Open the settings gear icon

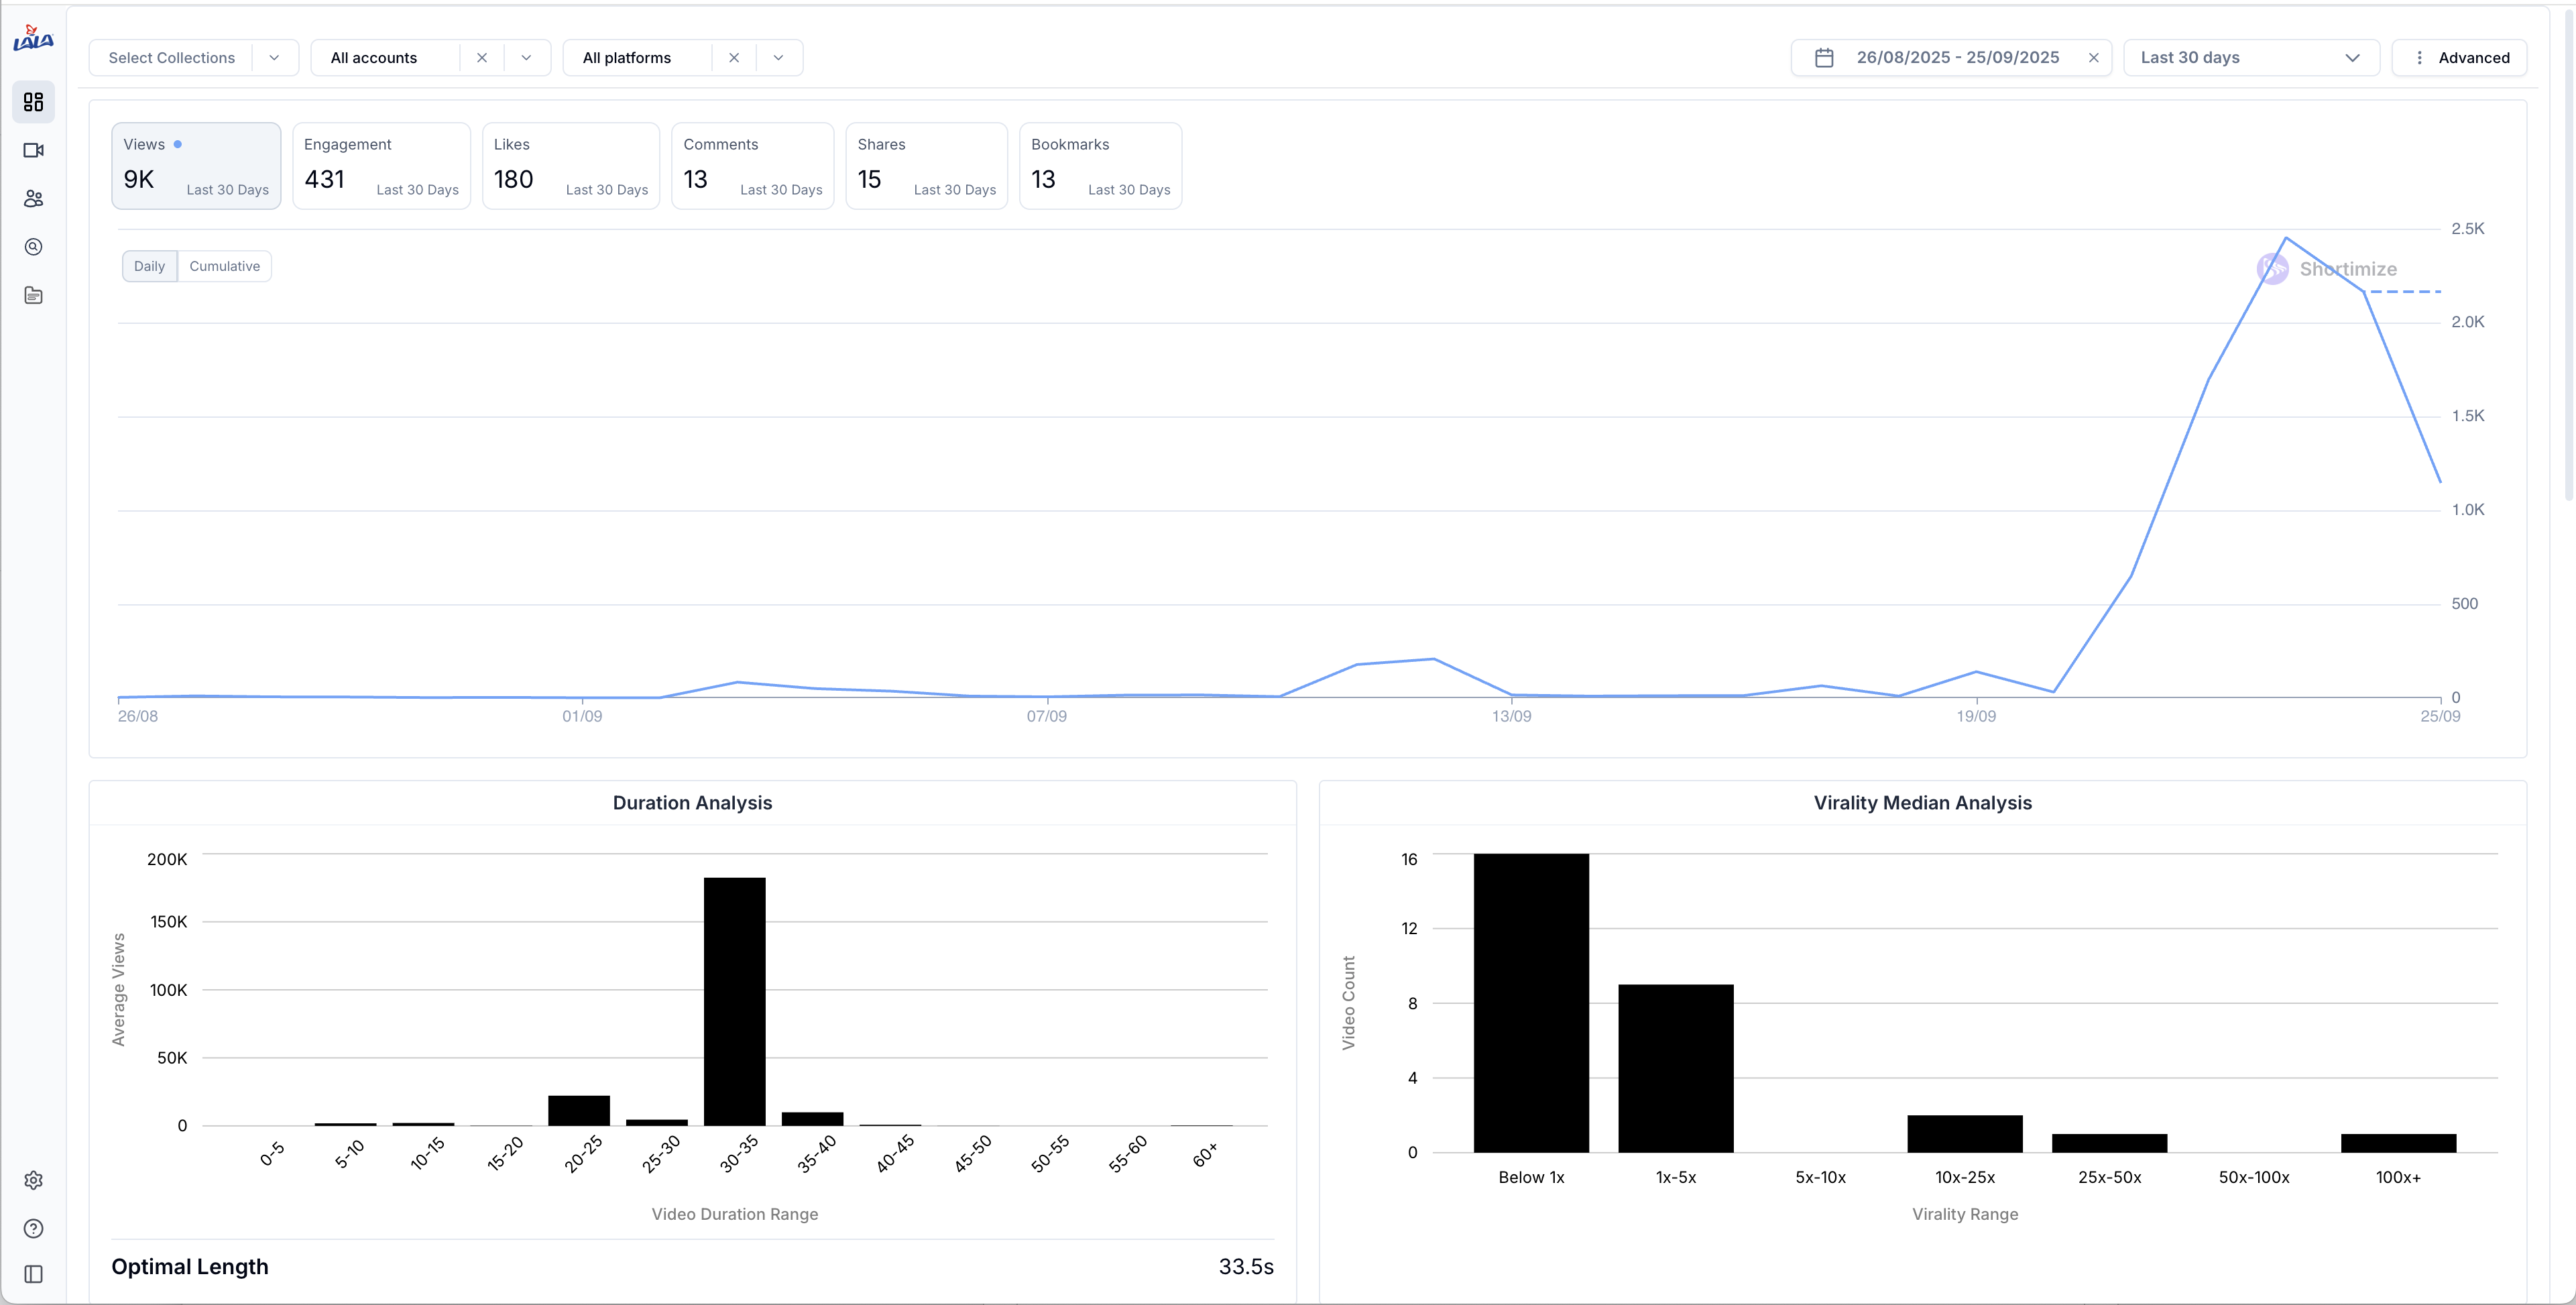pos(33,1180)
